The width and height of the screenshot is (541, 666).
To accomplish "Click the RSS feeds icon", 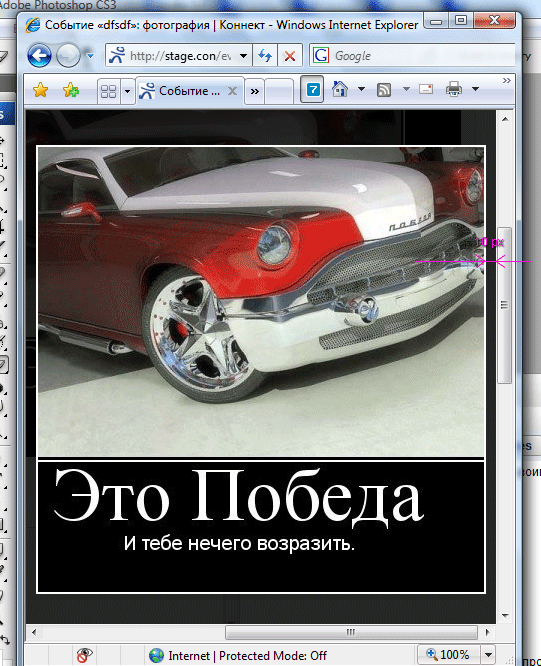I will click(384, 90).
